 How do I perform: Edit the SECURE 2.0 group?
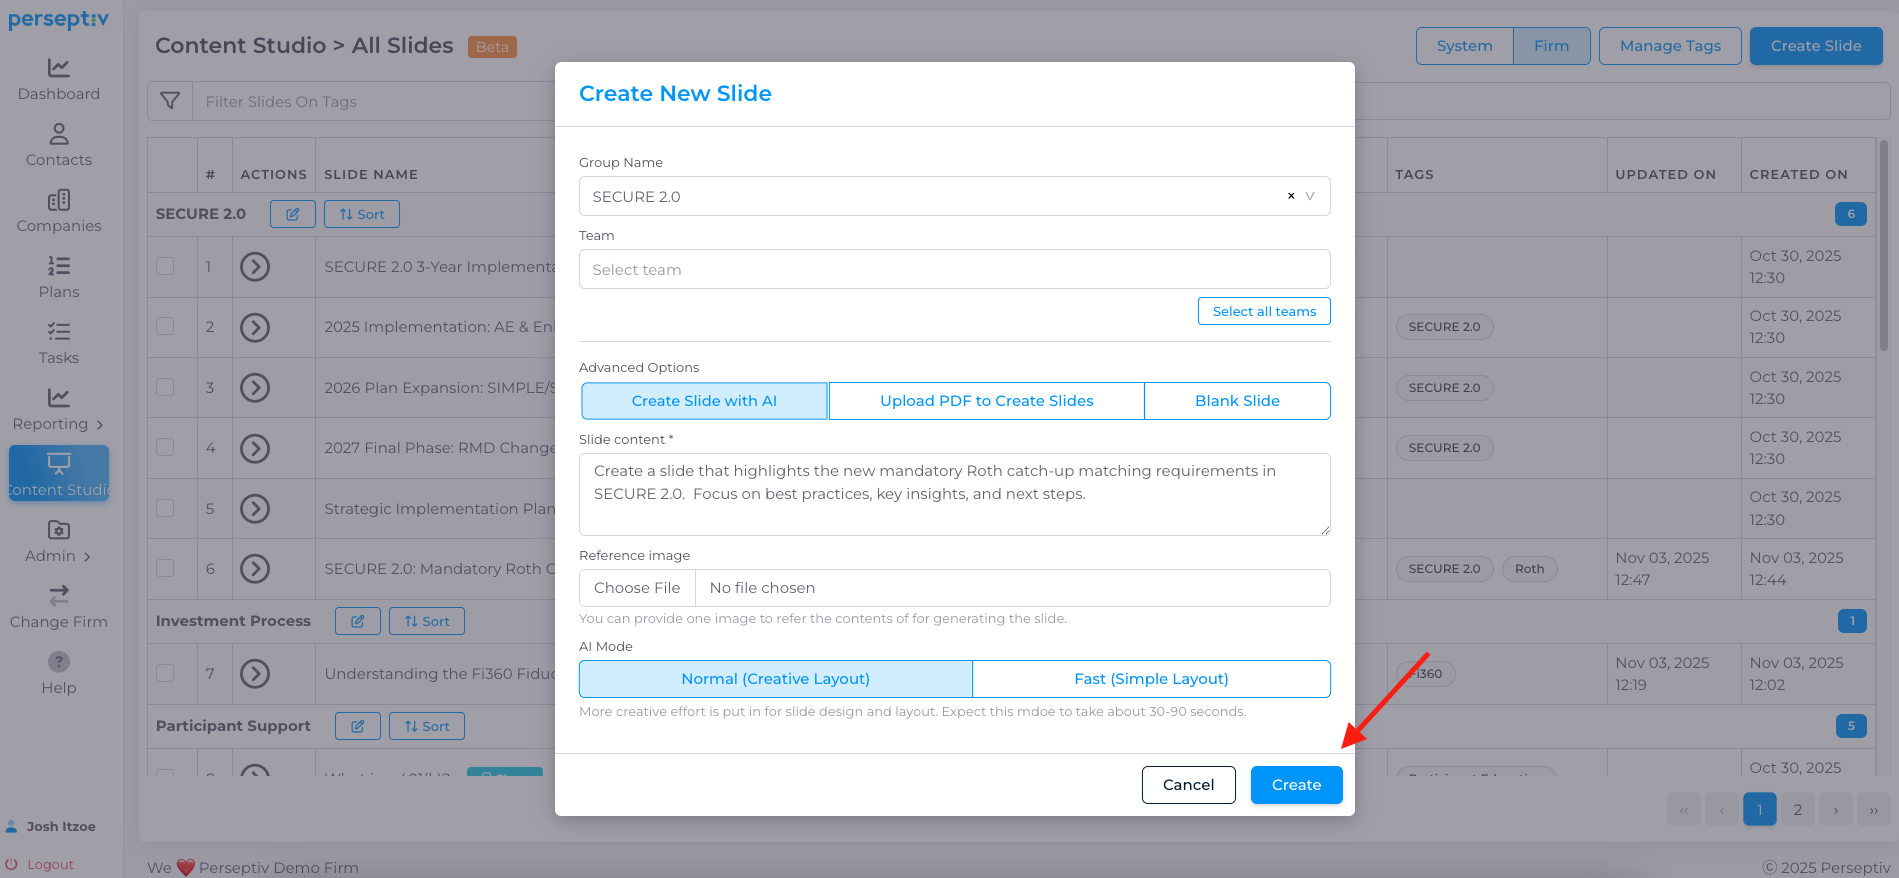pos(293,214)
